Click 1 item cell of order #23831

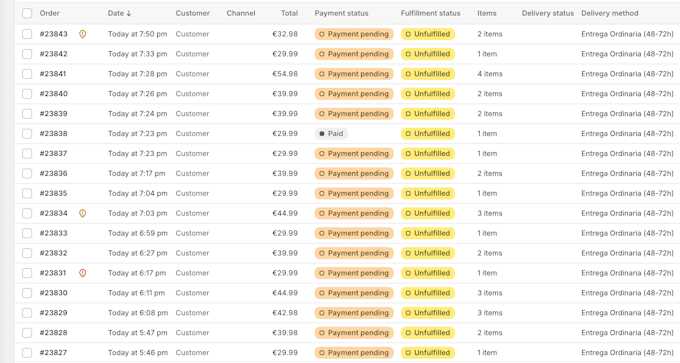coord(487,273)
